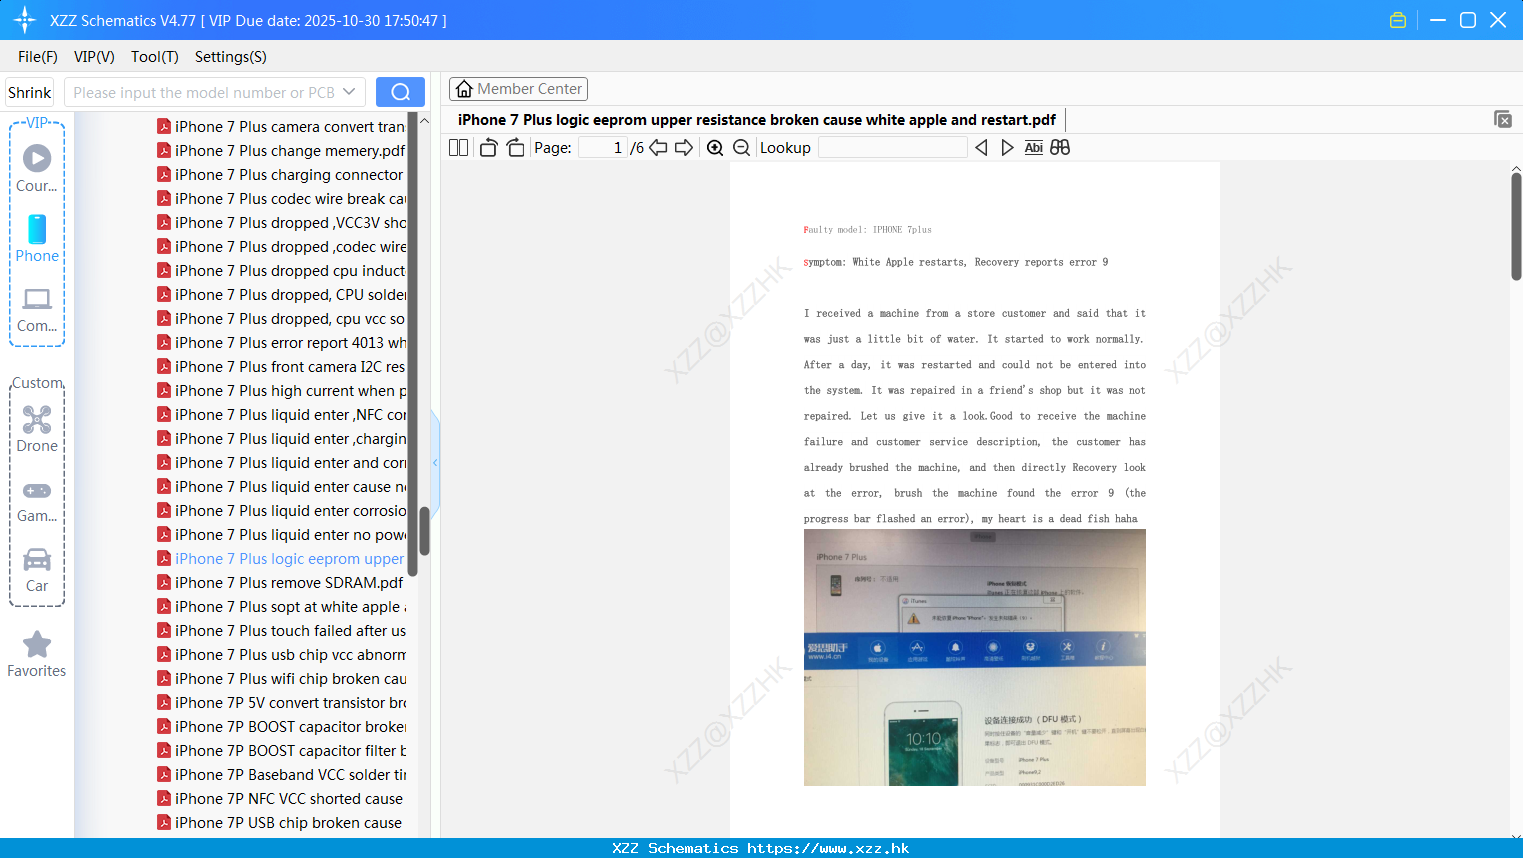Image resolution: width=1523 pixels, height=858 pixels.
Task: Go to next page arrow
Action: point(684,147)
